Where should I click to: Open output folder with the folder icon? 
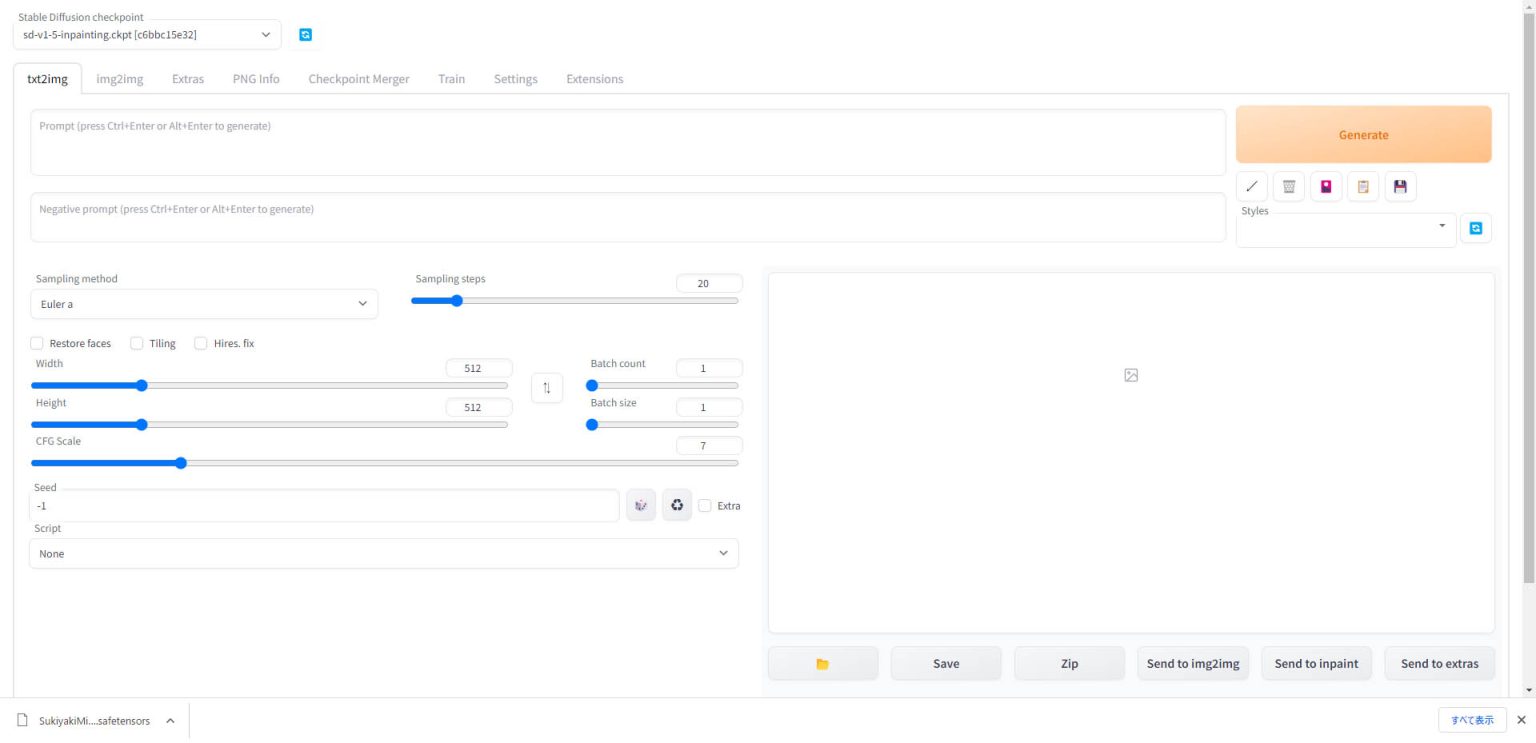822,663
